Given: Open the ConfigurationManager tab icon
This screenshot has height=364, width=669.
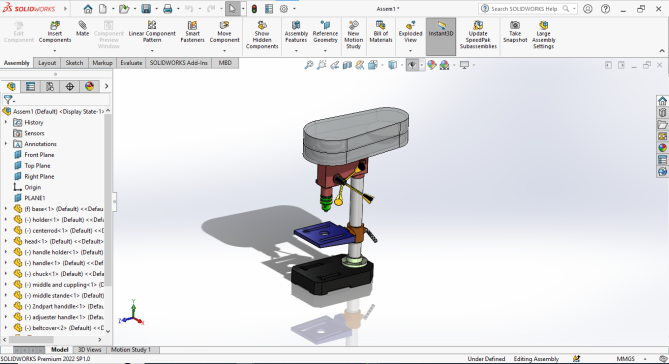Looking at the screenshot, I should pos(50,86).
